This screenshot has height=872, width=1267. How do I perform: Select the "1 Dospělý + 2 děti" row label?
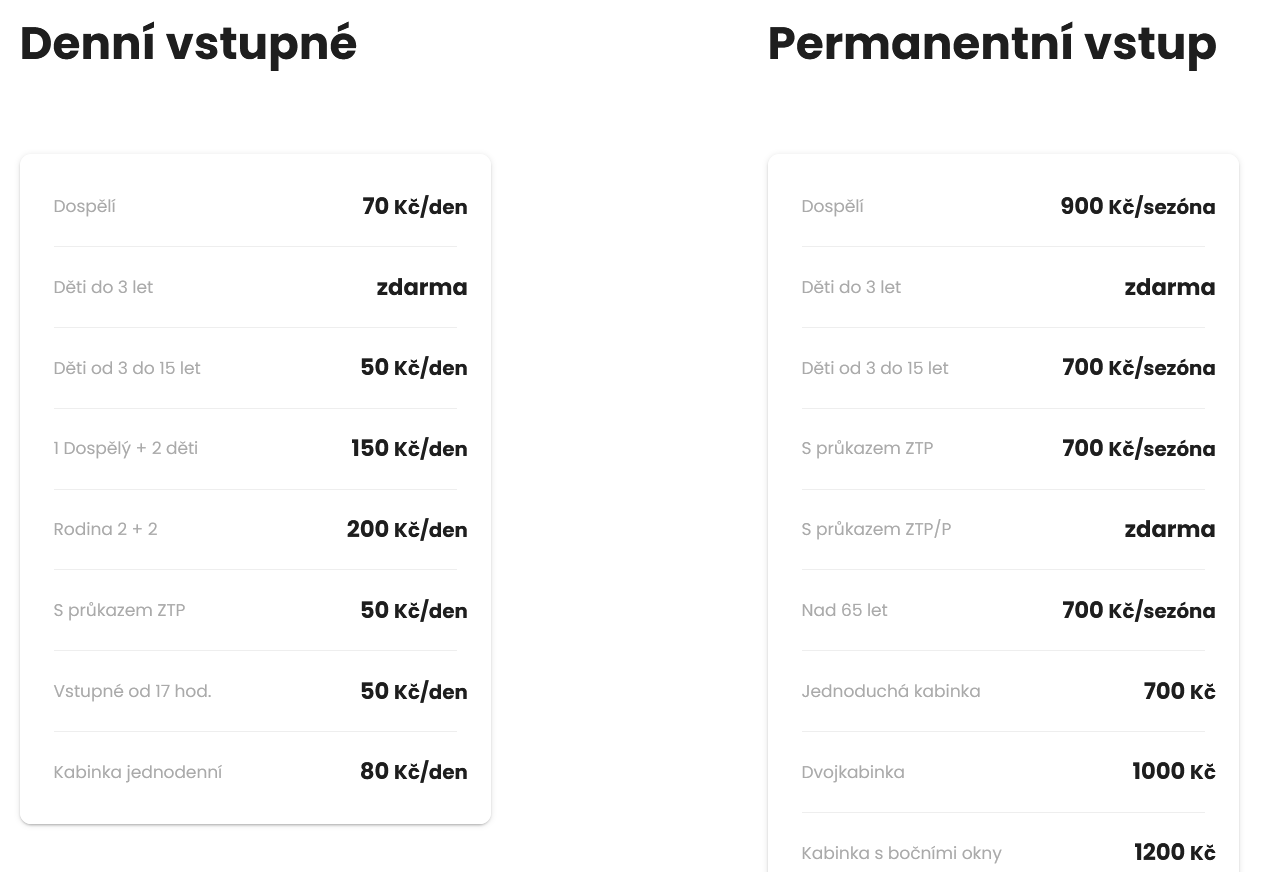[x=126, y=448]
